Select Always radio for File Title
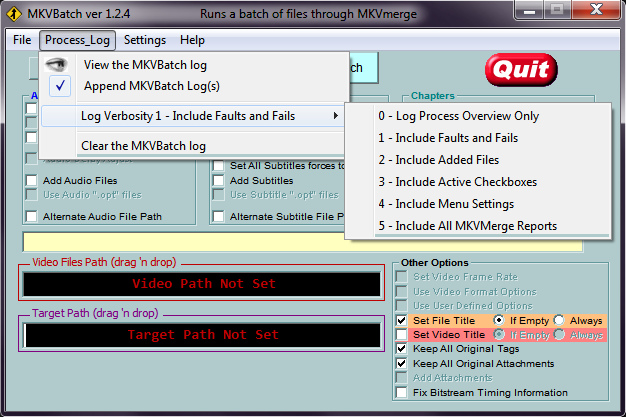Viewport: 626px width, 417px height. click(x=559, y=320)
